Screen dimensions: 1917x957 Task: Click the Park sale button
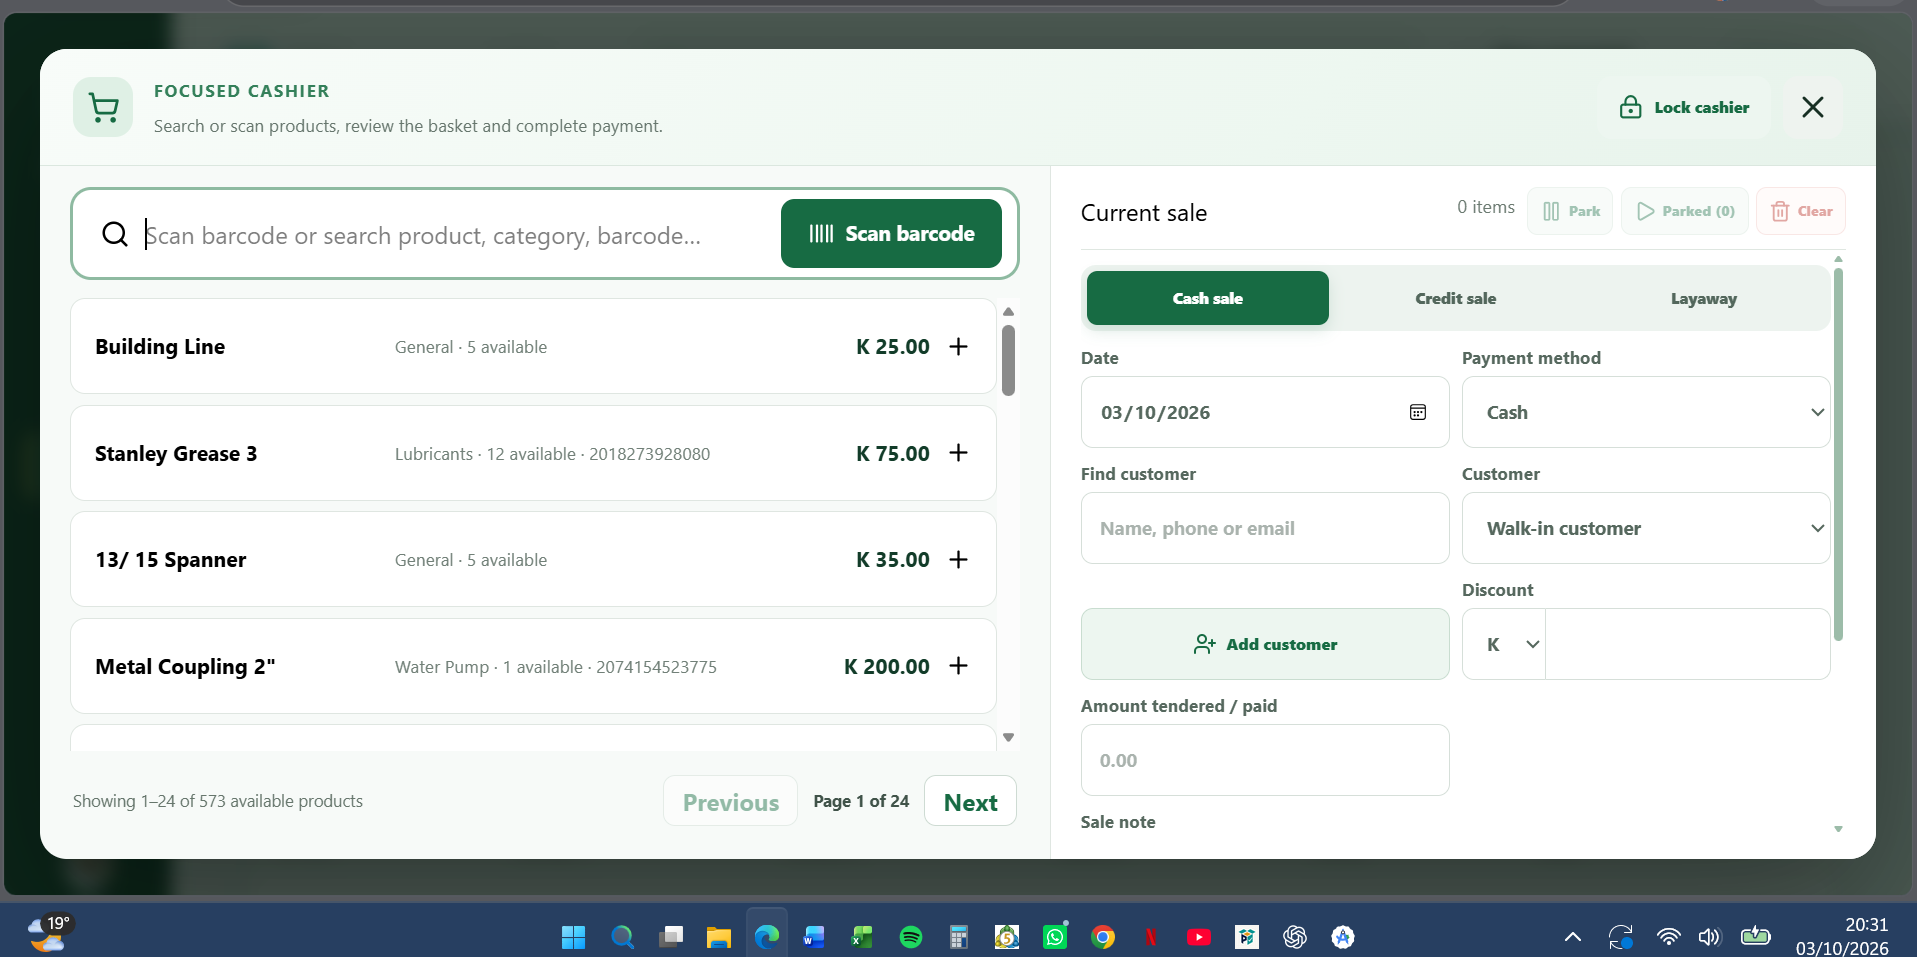click(1570, 211)
